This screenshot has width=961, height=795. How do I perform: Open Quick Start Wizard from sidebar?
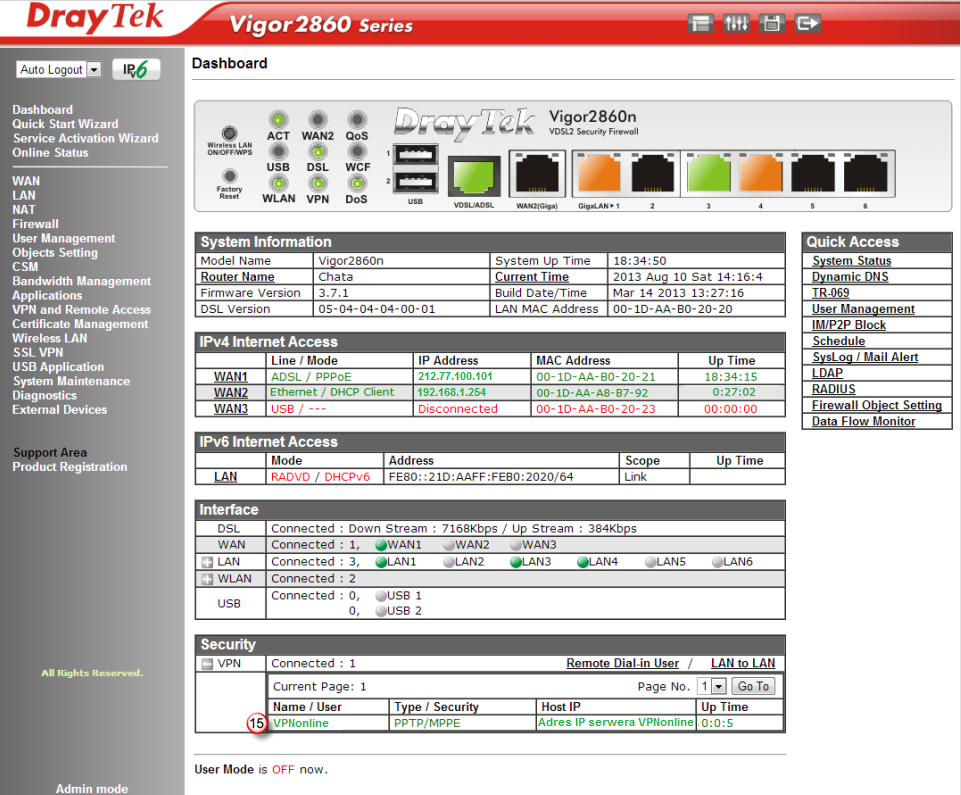pyautogui.click(x=66, y=124)
